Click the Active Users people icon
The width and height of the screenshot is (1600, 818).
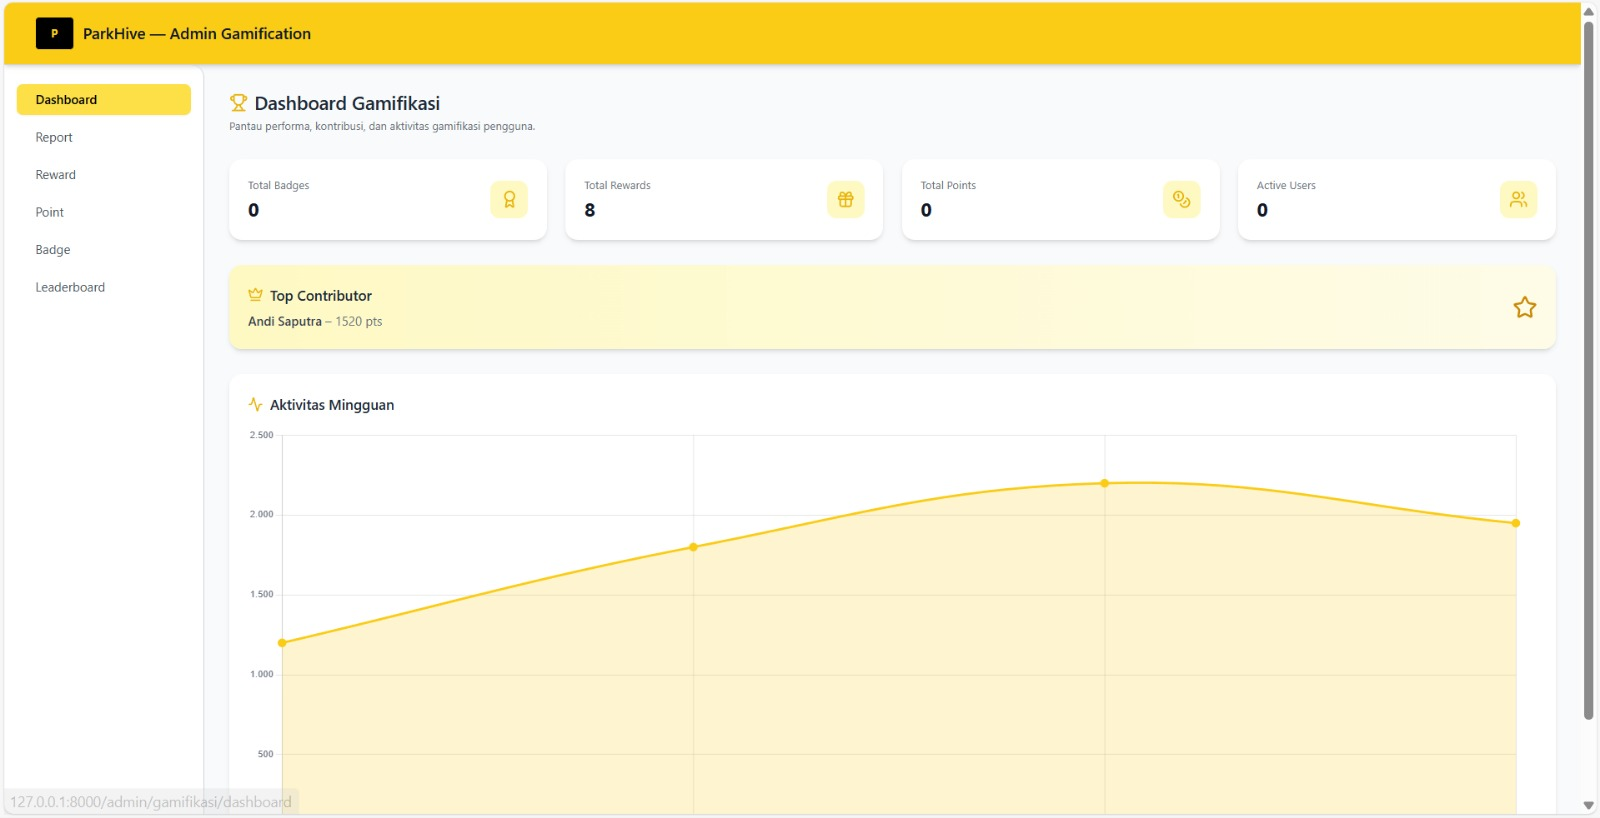coord(1518,199)
